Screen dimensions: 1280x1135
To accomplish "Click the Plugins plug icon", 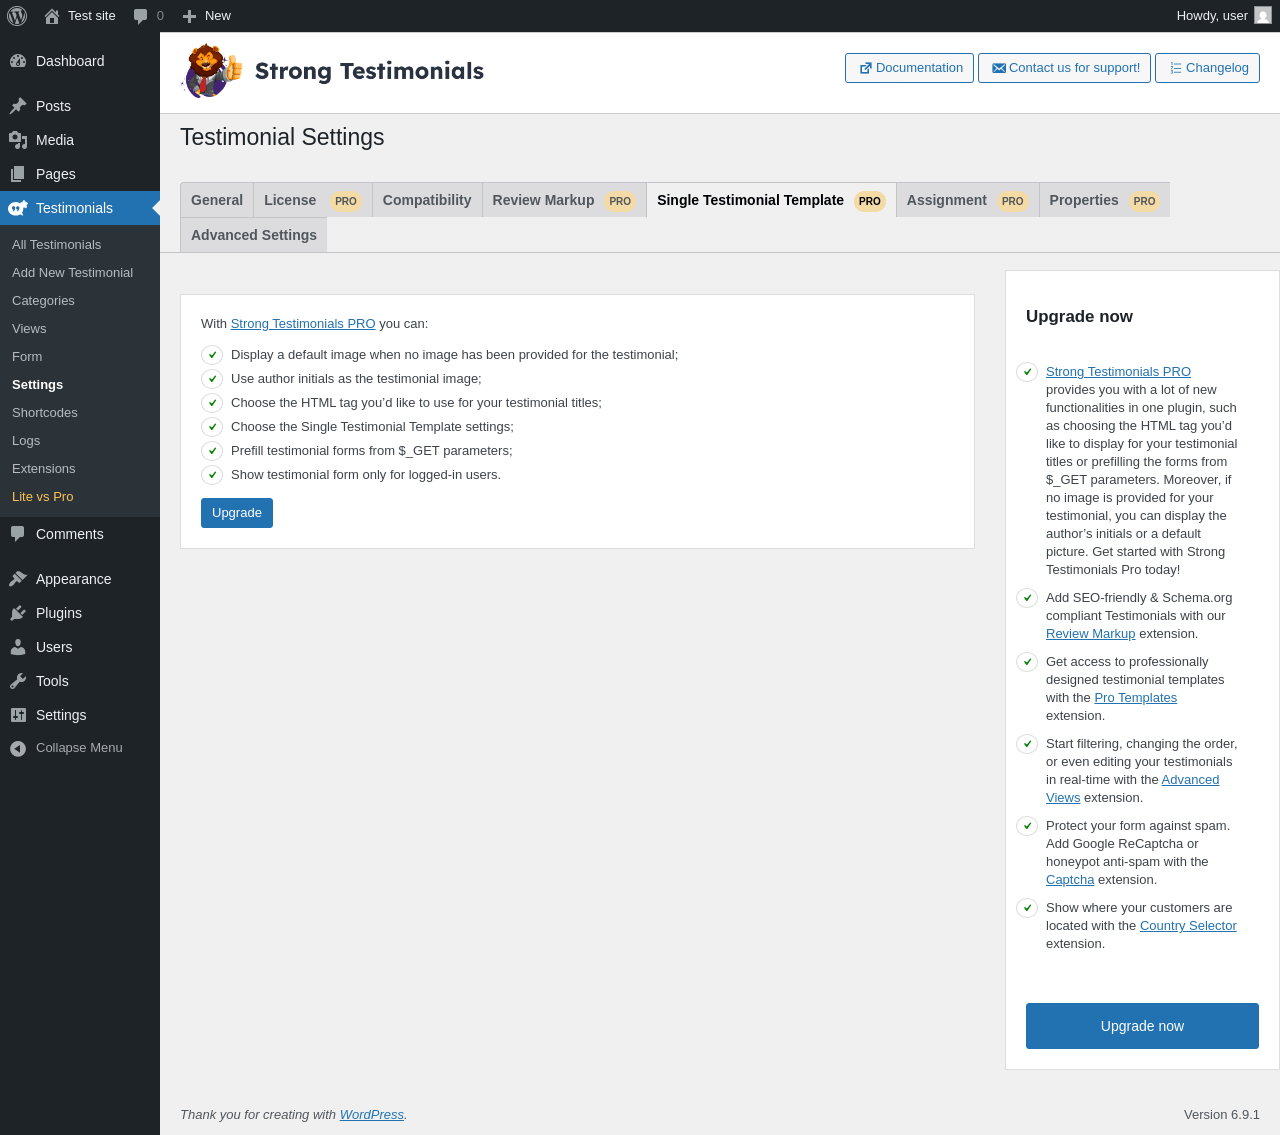I will point(18,613).
